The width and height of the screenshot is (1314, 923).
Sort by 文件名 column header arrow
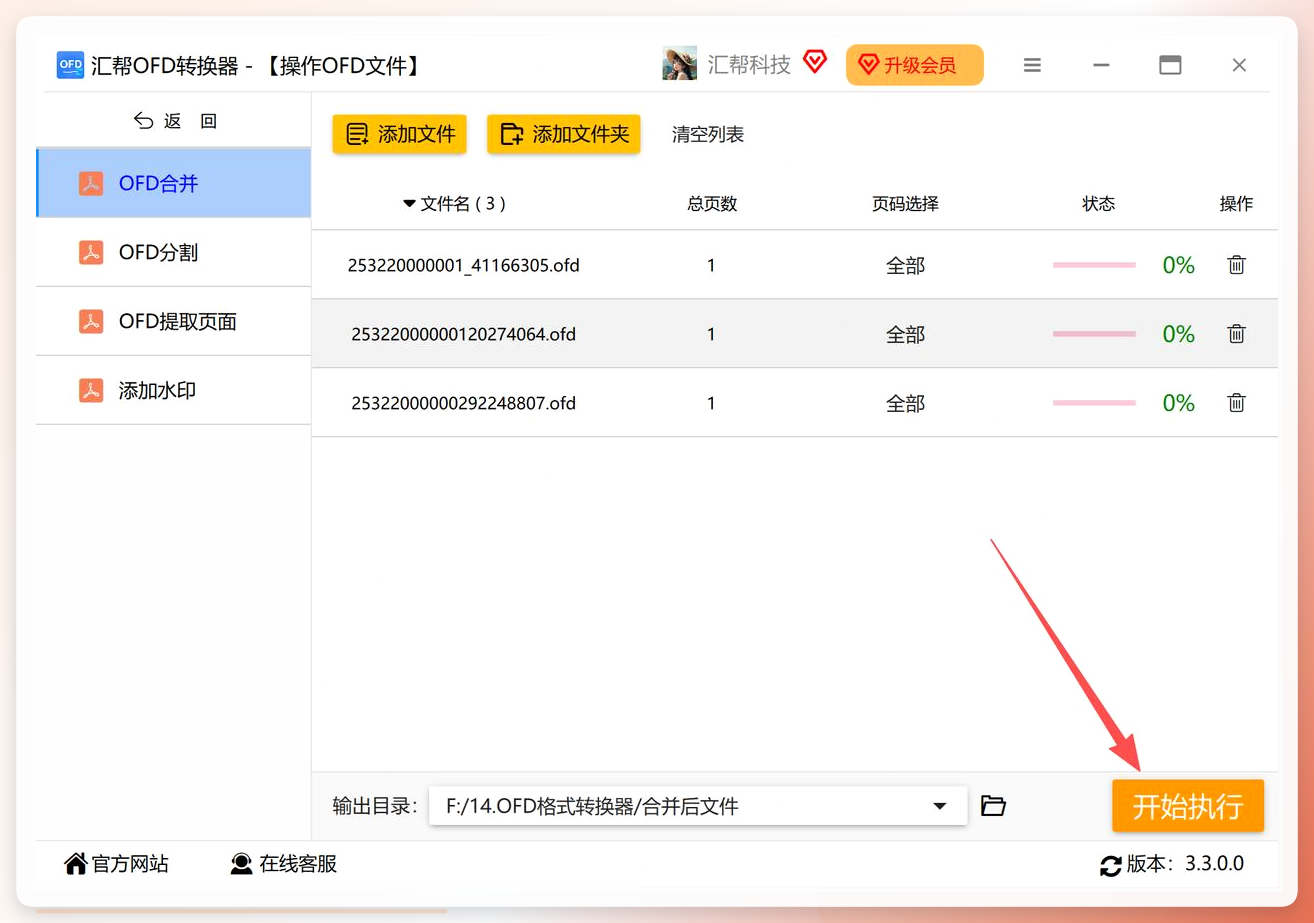[x=409, y=204]
